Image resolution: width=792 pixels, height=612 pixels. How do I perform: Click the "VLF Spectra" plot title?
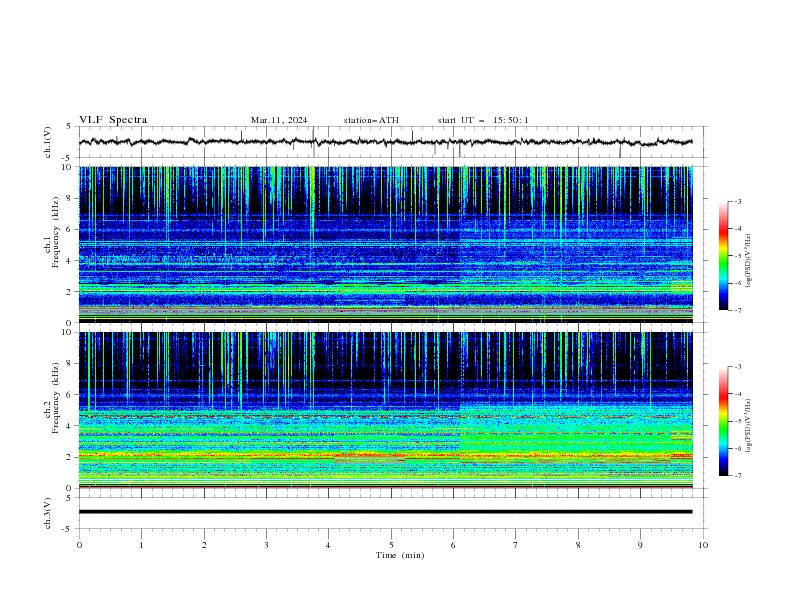click(113, 120)
